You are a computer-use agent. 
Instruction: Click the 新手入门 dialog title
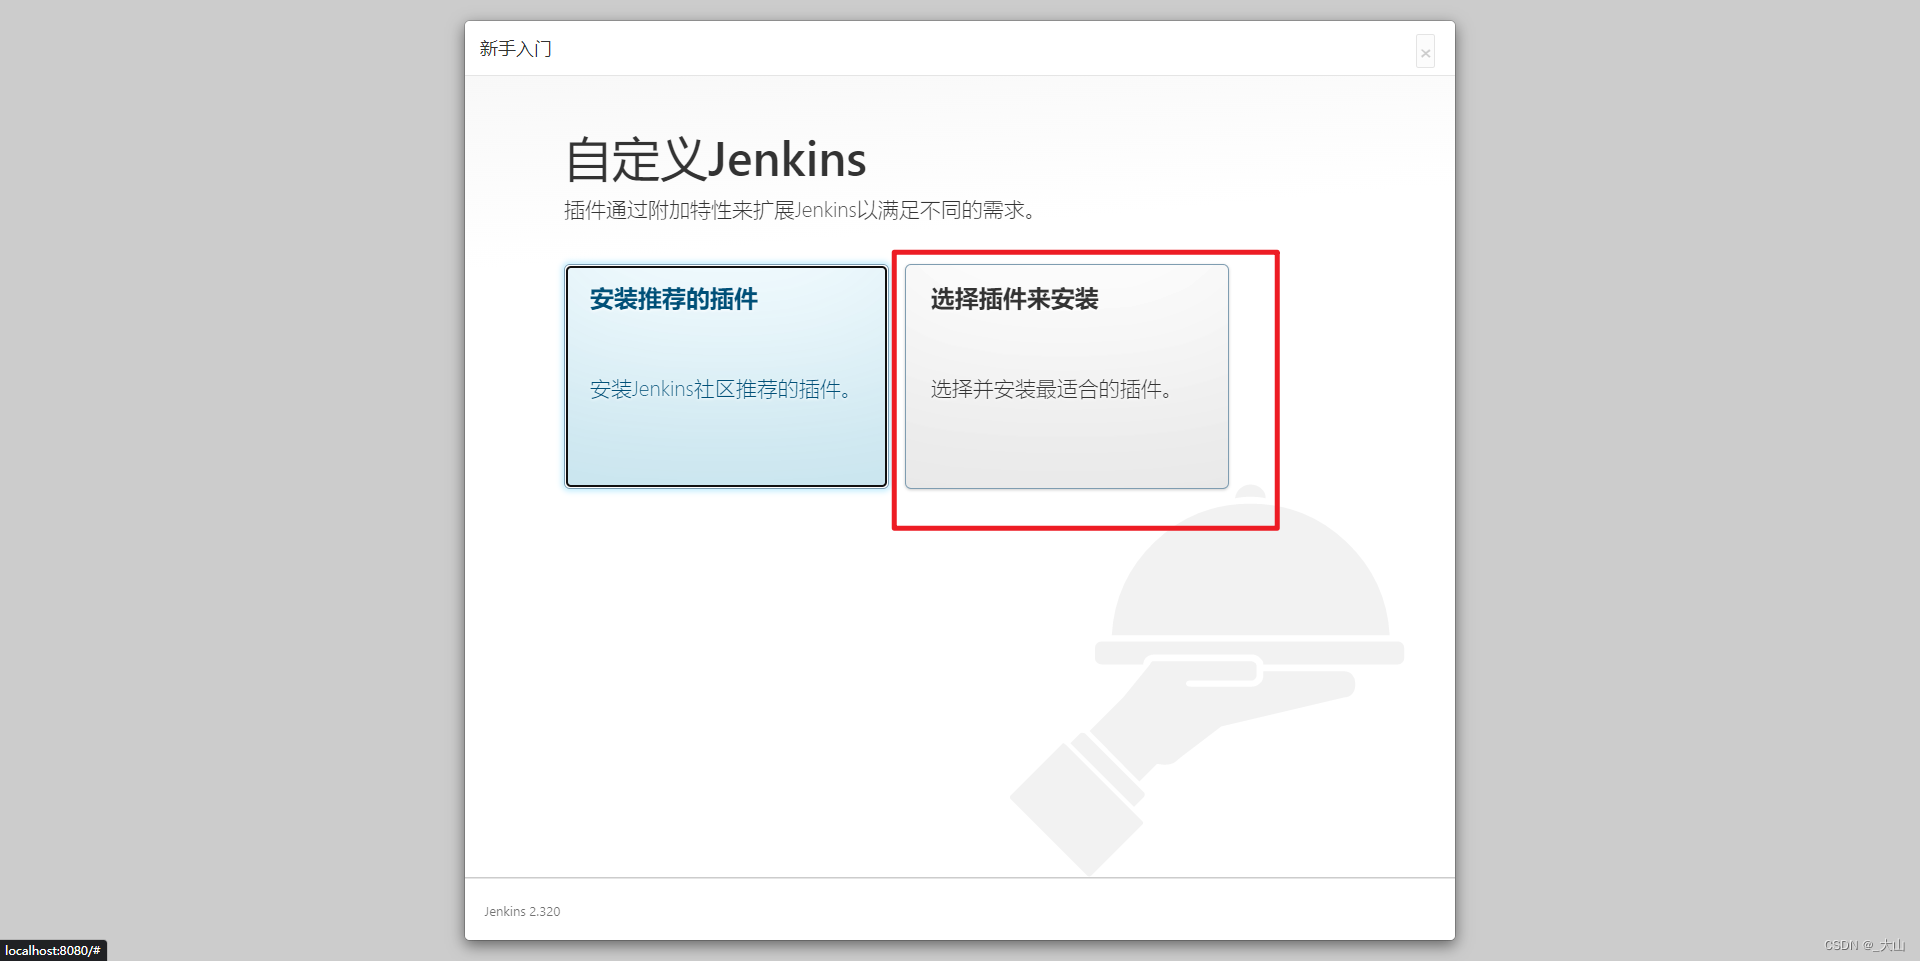(515, 49)
